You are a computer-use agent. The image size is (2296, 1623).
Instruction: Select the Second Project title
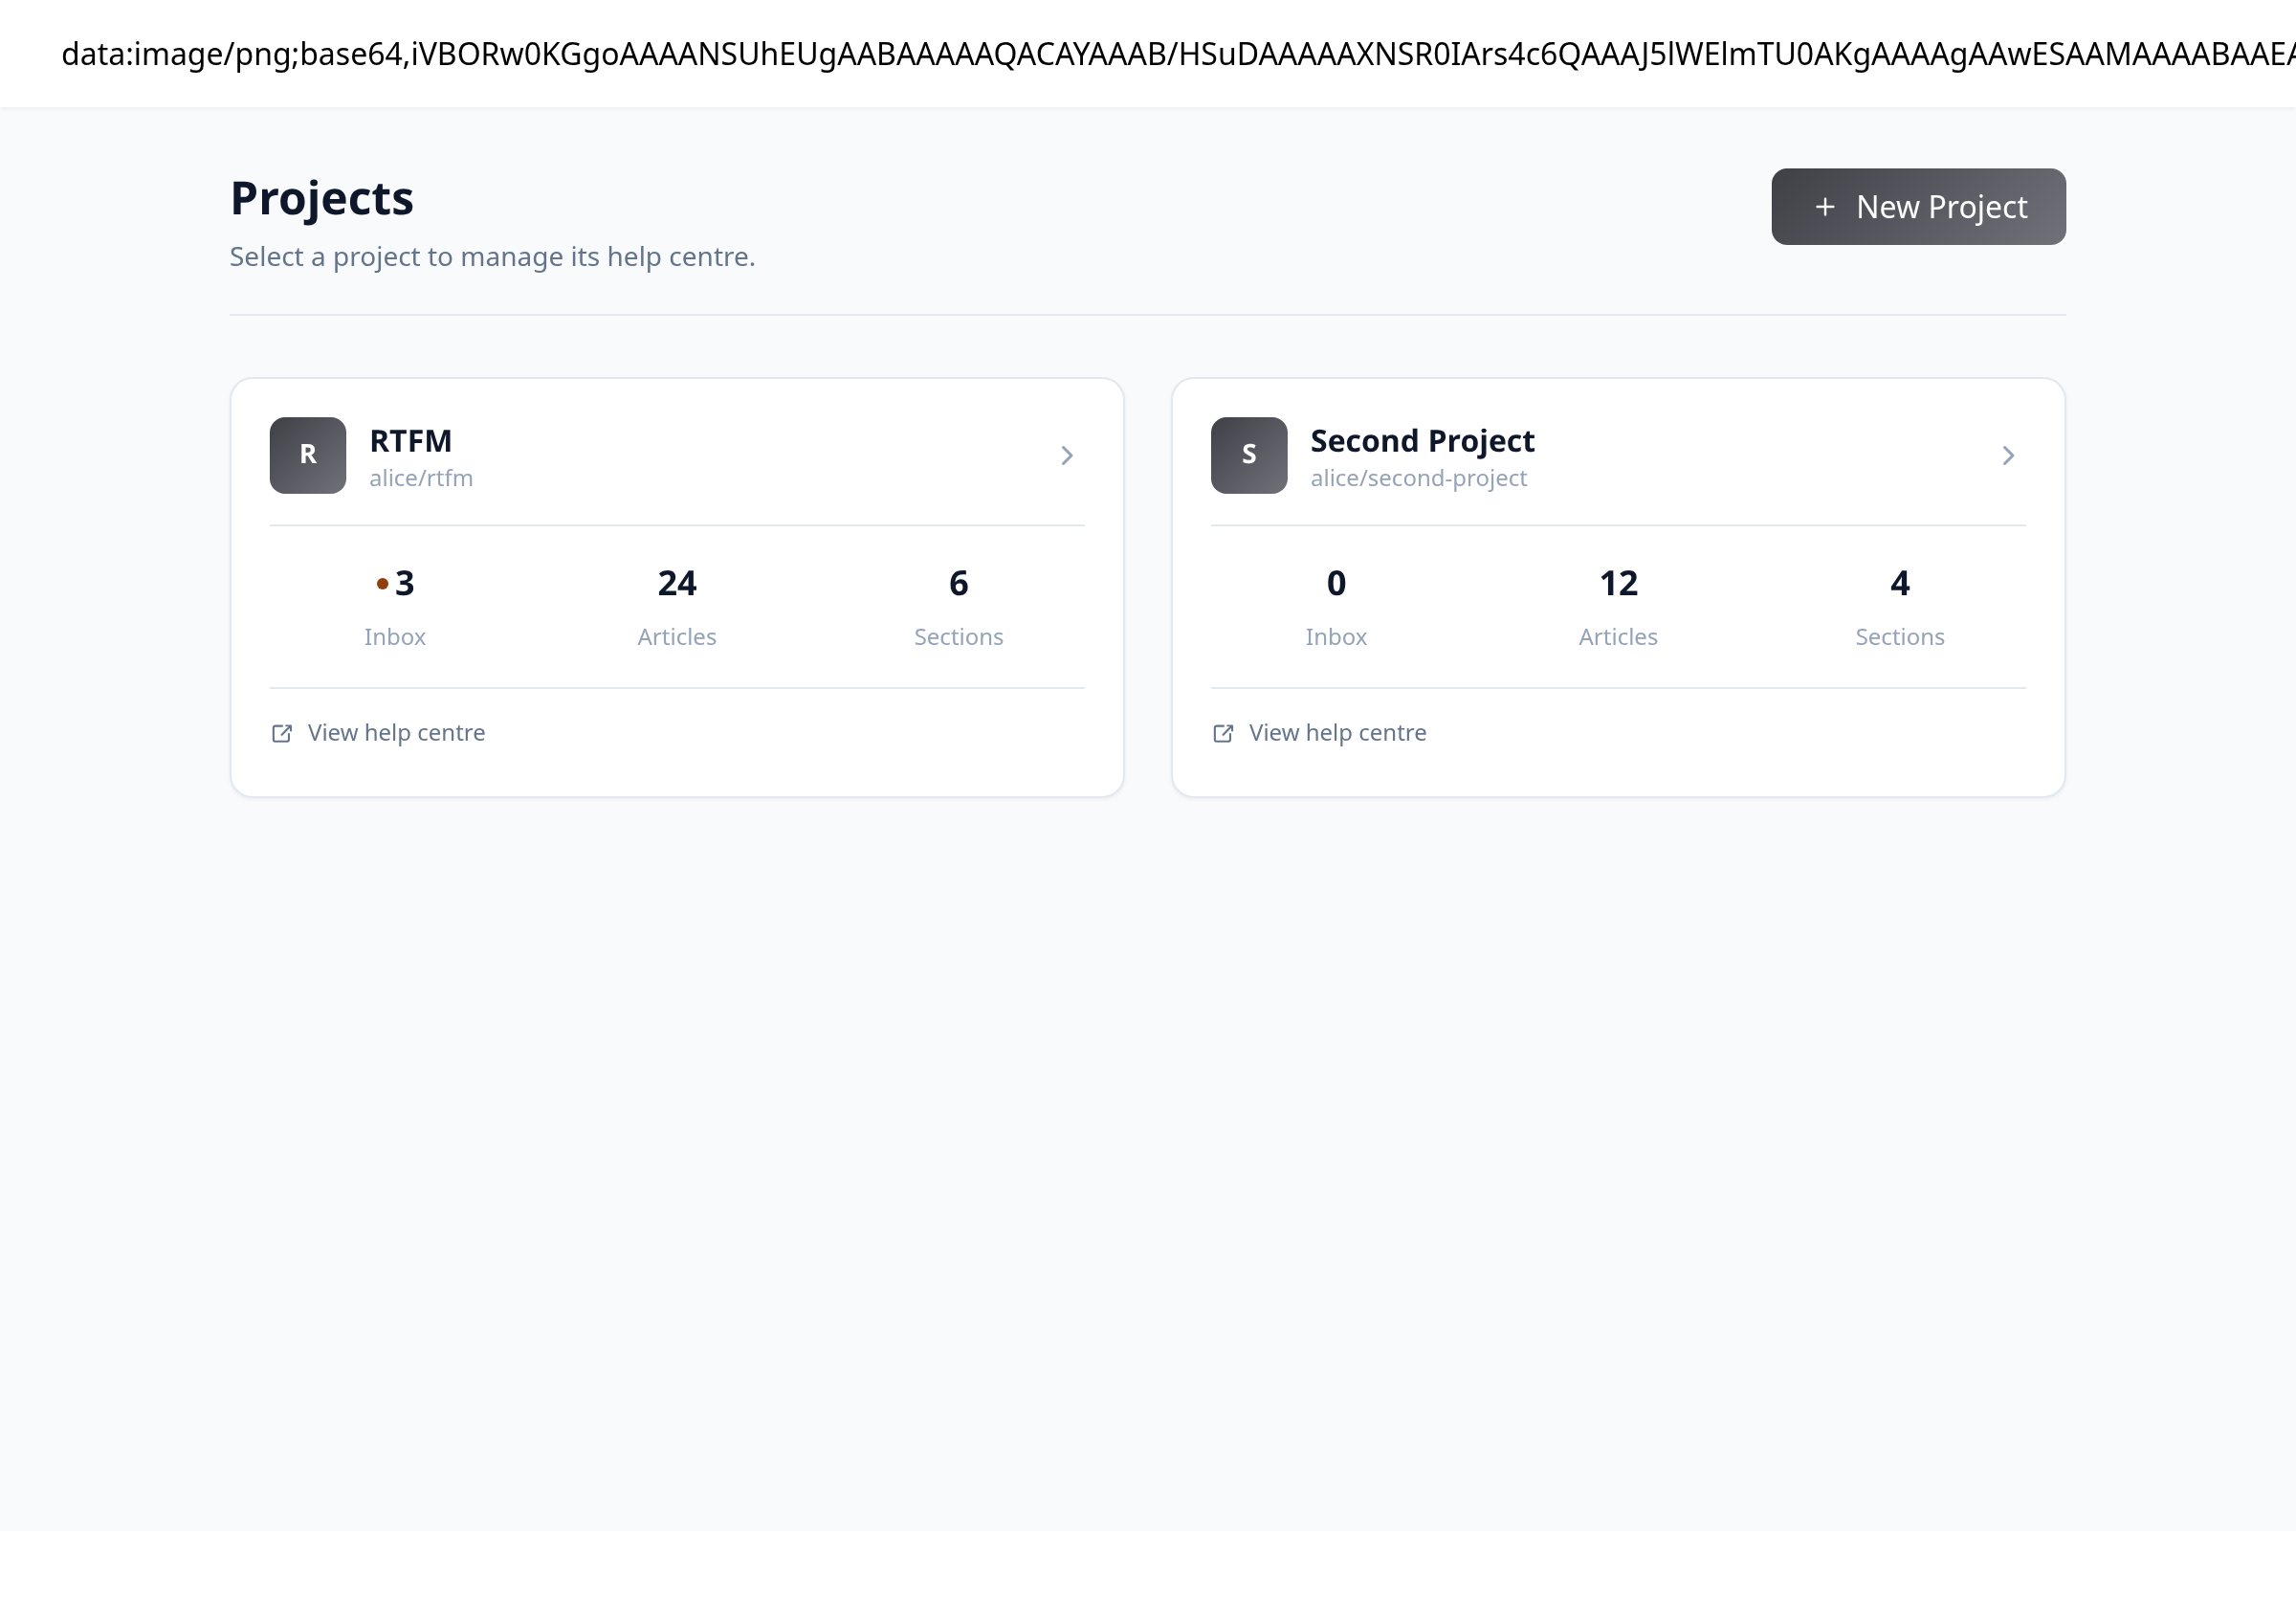coord(1422,441)
